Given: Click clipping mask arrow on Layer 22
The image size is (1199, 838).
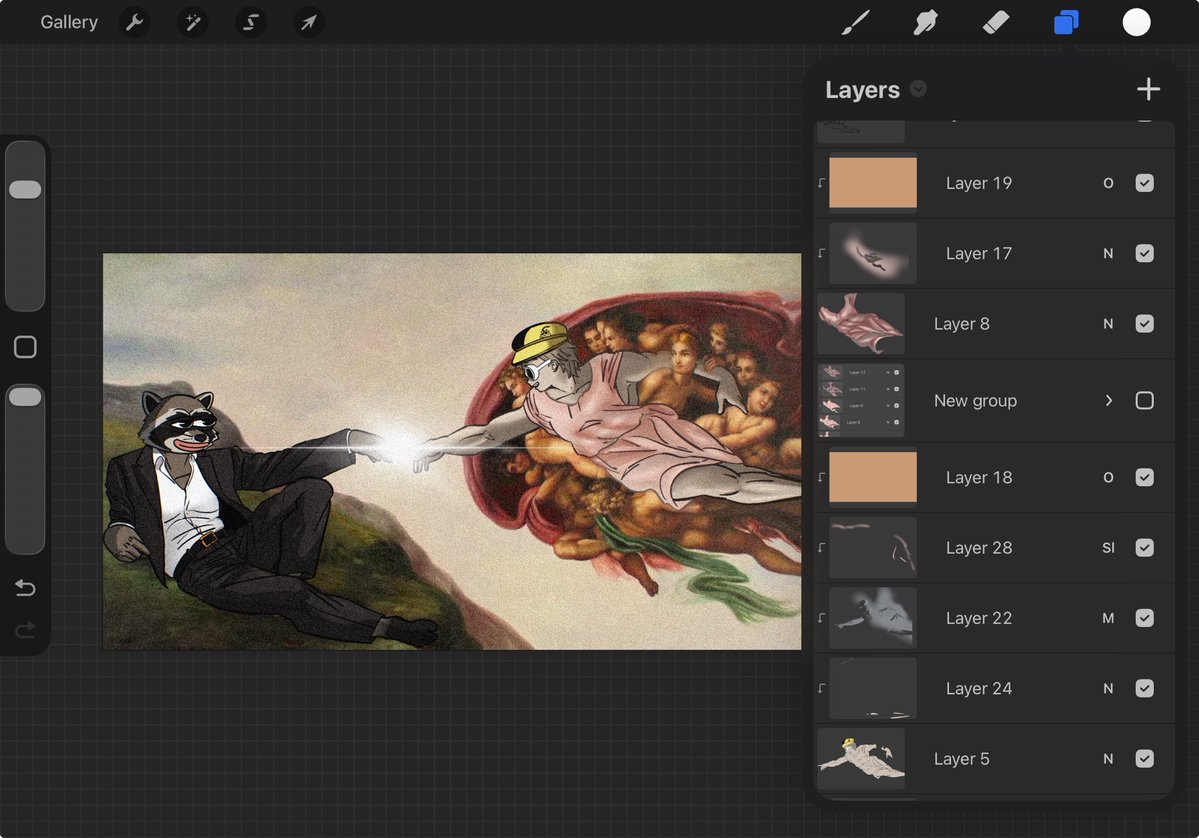Looking at the screenshot, I should [821, 618].
